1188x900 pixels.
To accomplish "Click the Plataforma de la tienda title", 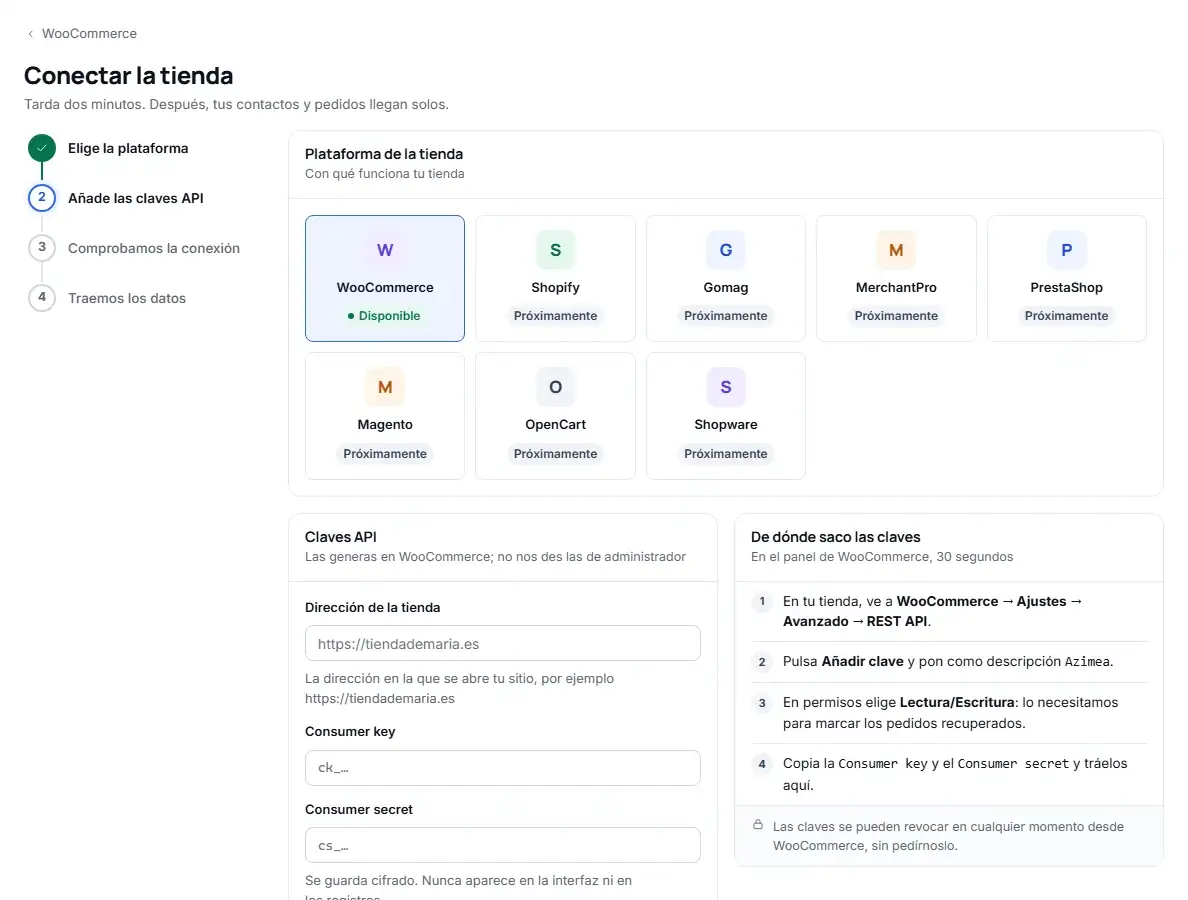I will 384,154.
